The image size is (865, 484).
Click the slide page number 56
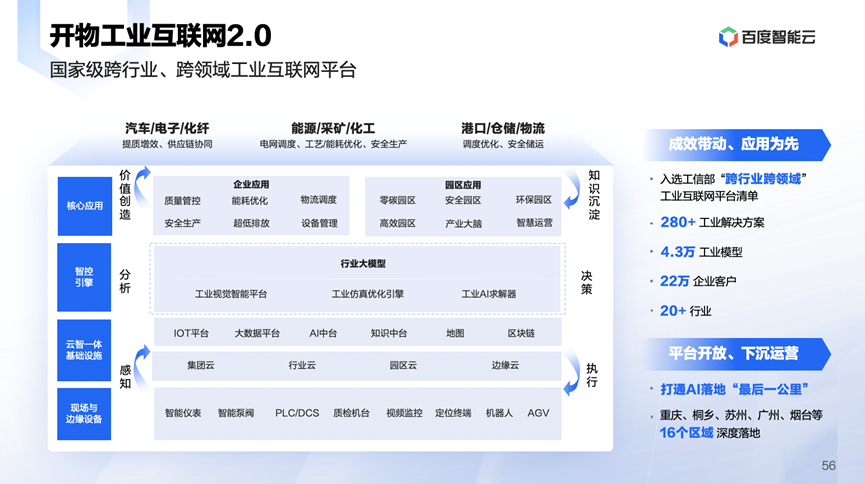coord(828,466)
